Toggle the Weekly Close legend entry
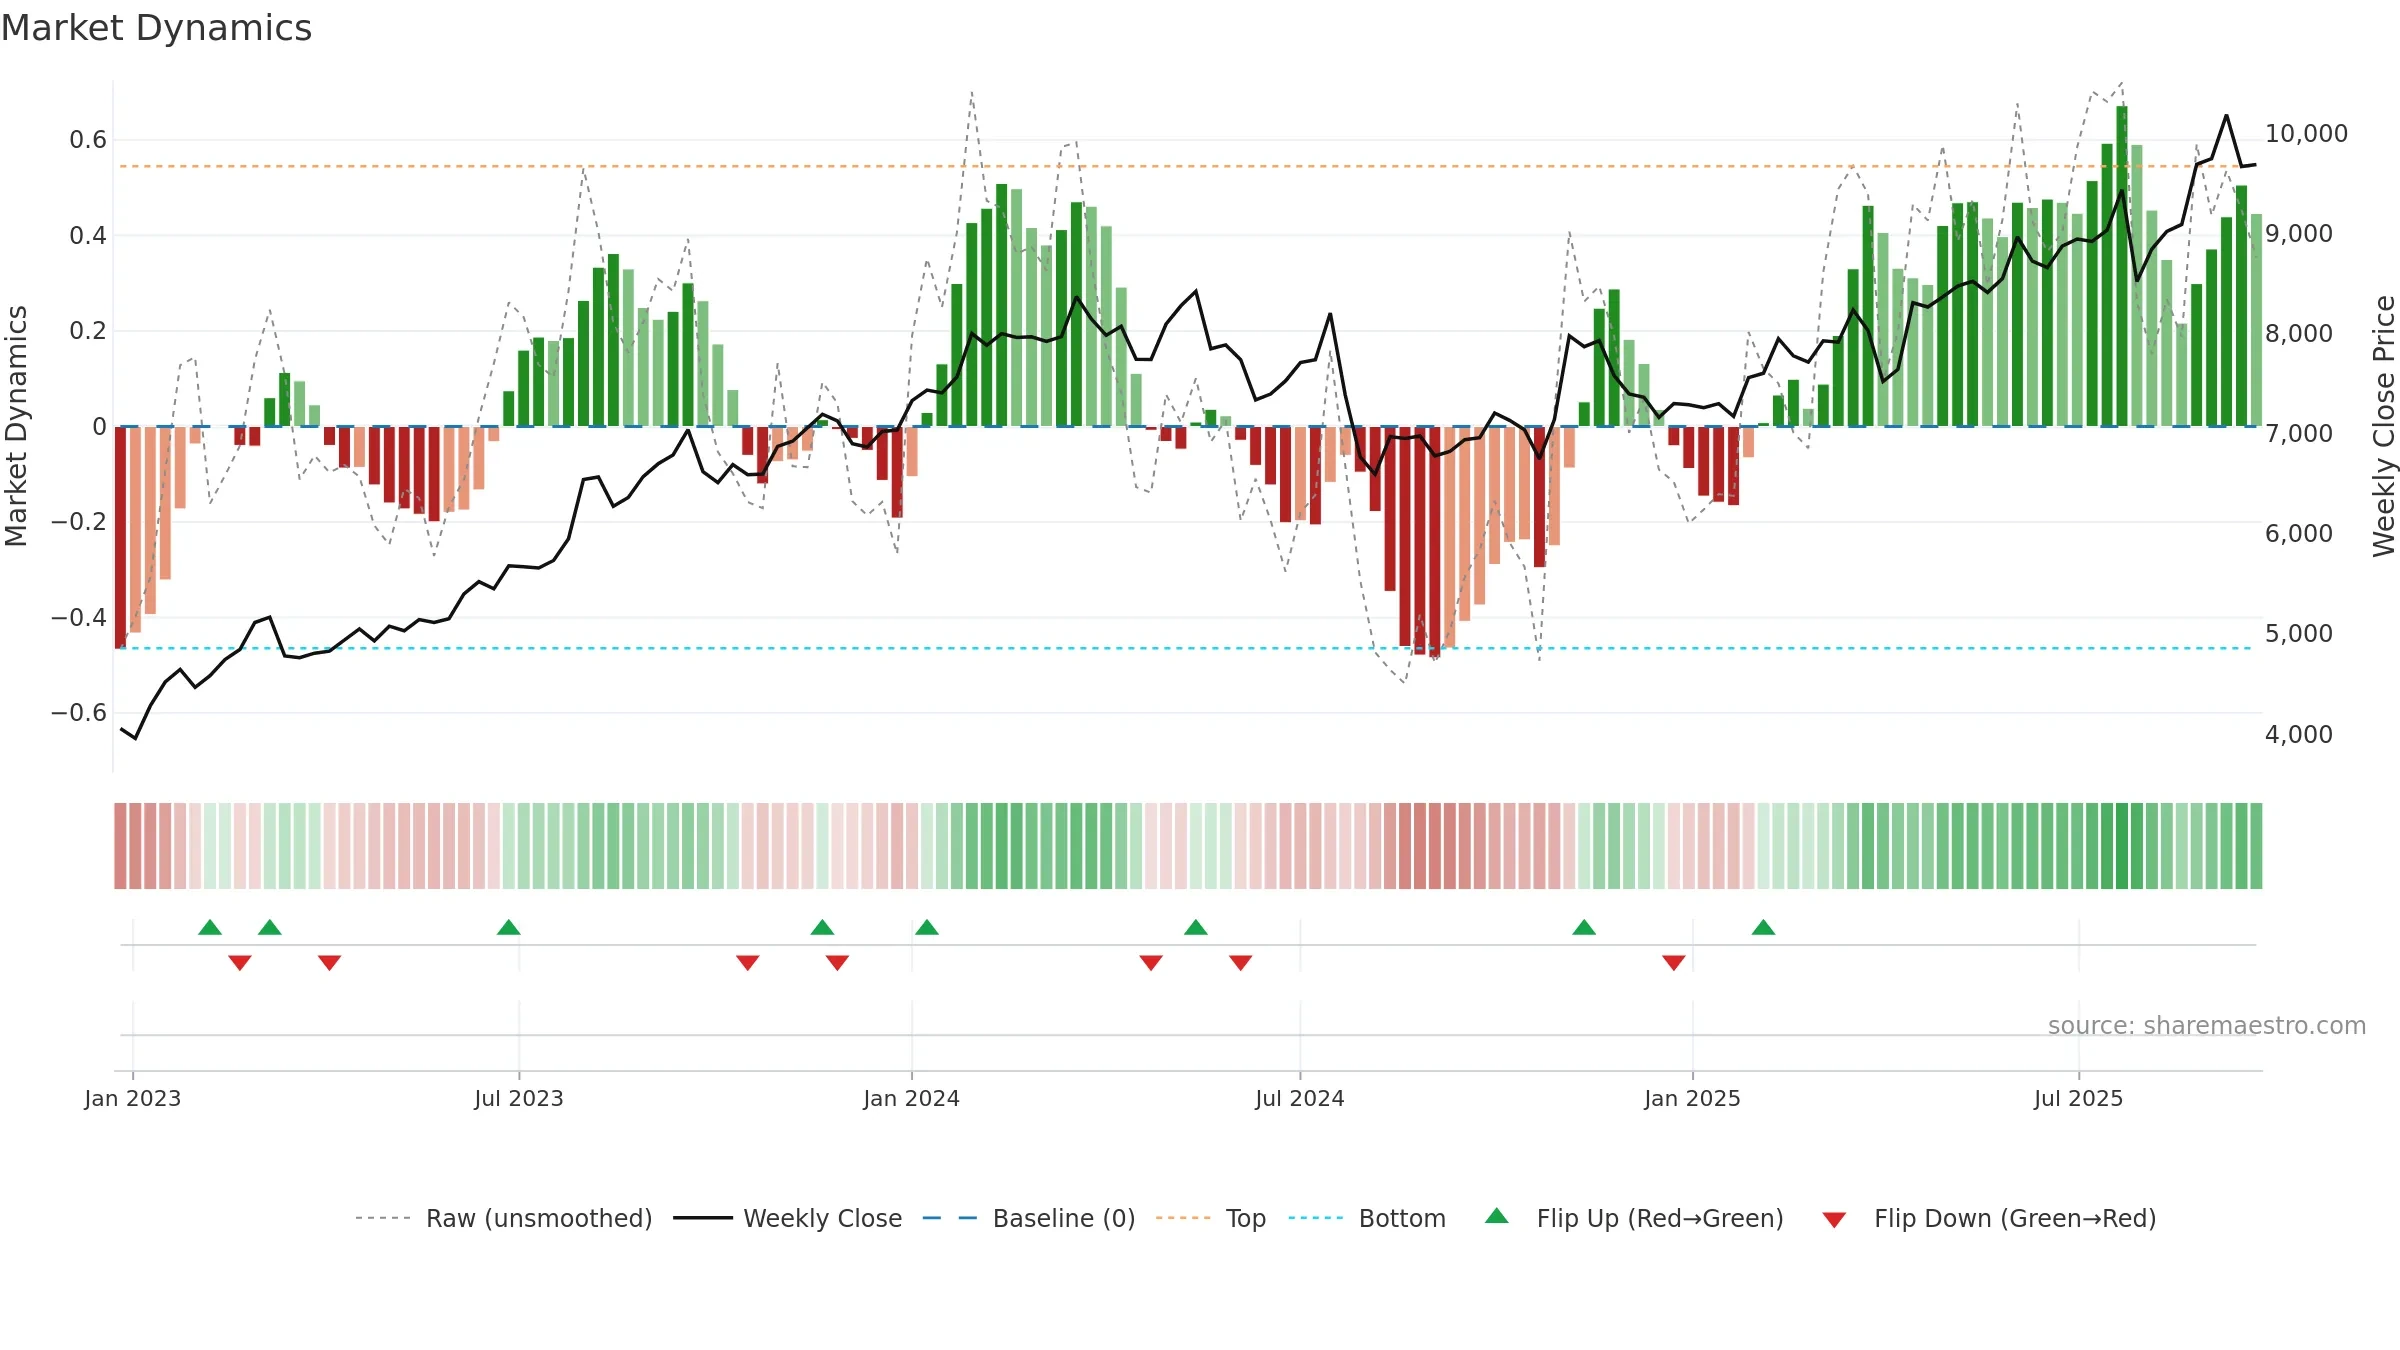The image size is (2400, 1350). coord(787,1218)
